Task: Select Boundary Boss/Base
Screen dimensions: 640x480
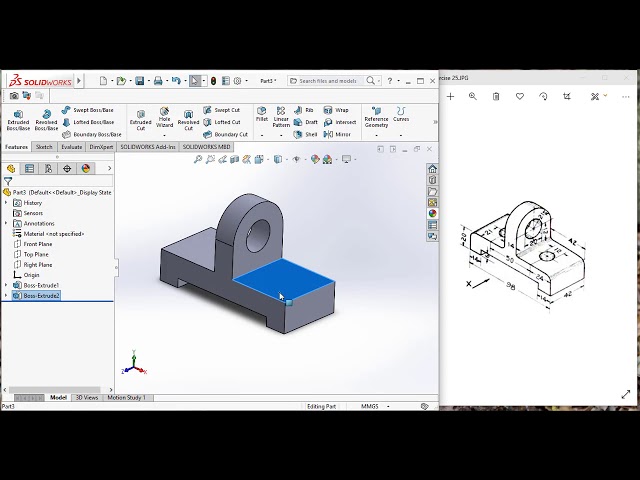Action: pos(91,134)
